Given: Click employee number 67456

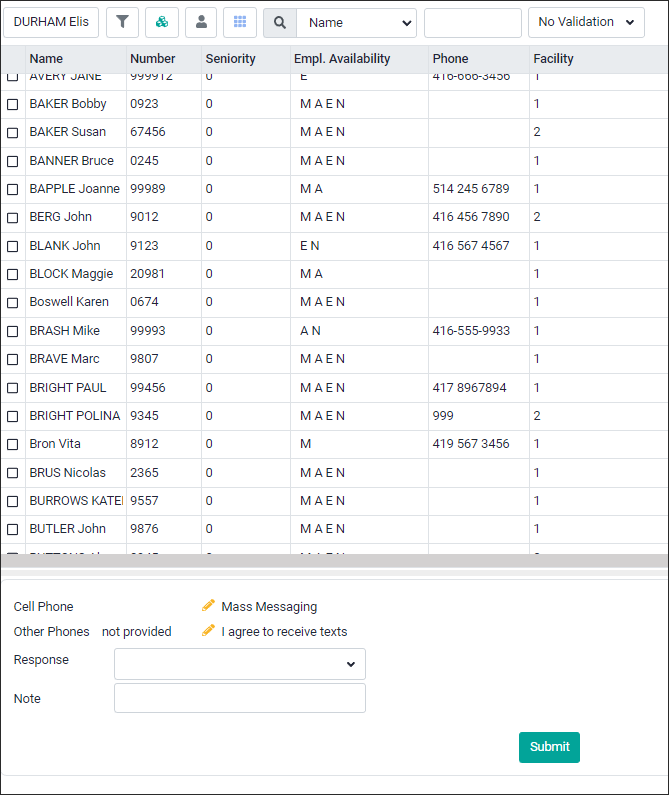Looking at the screenshot, I should coord(148,132).
